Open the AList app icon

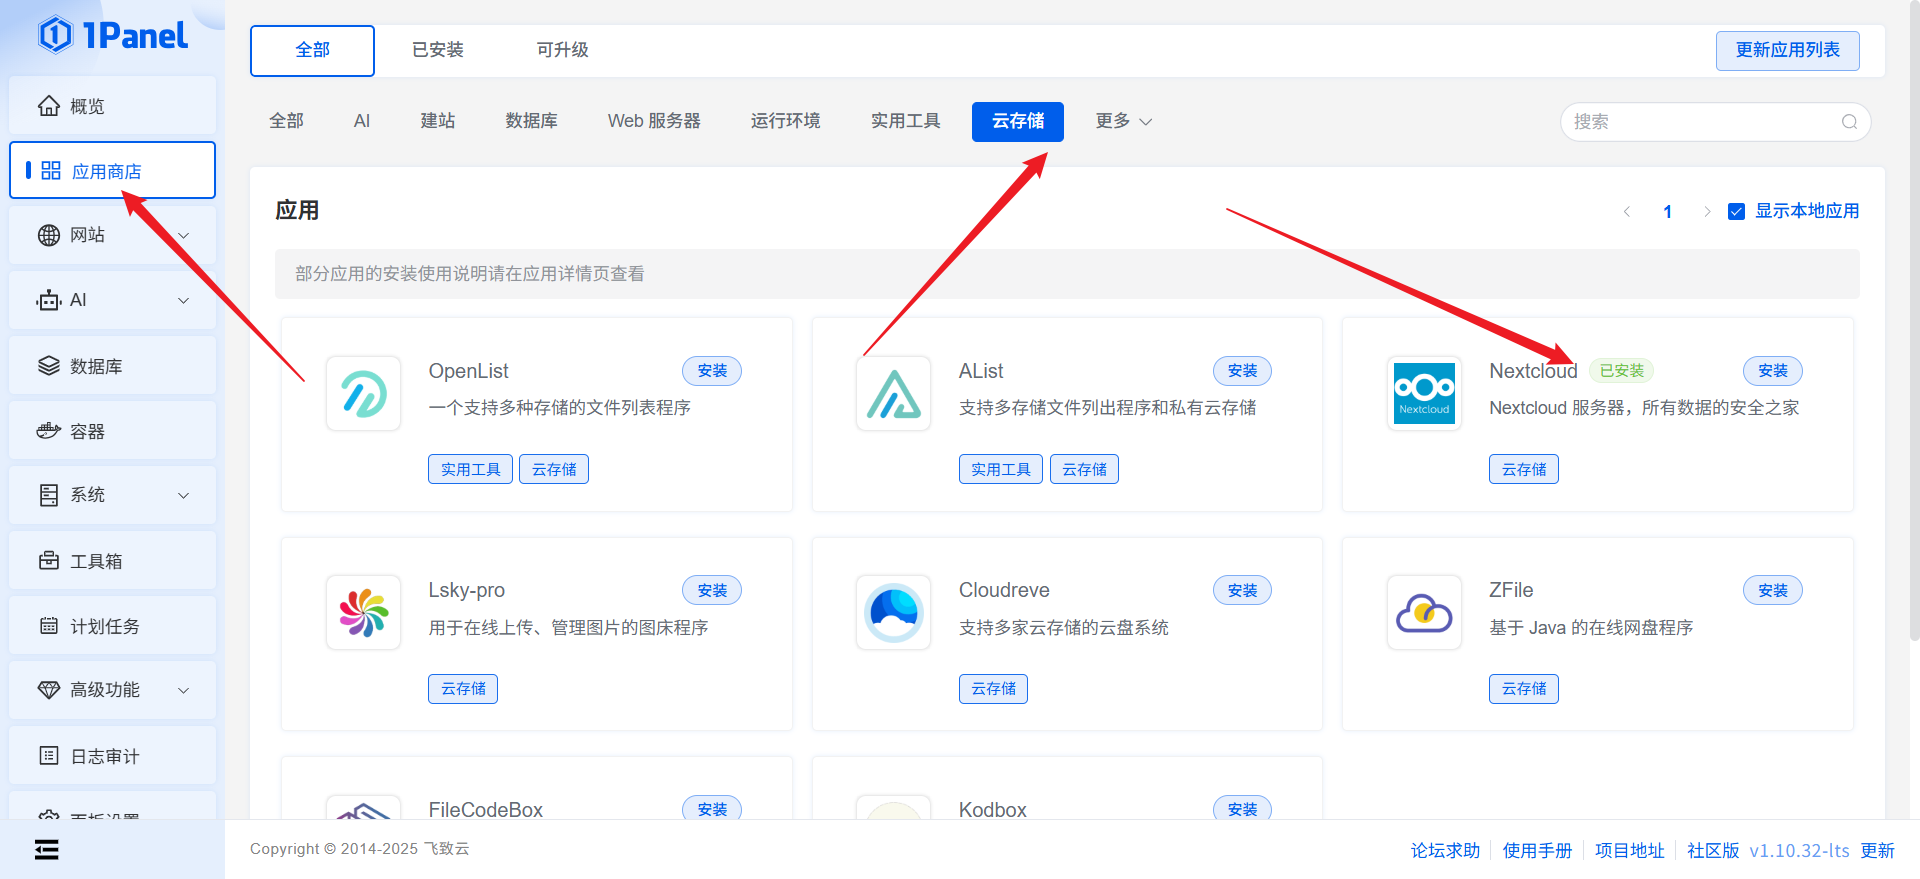[x=893, y=394]
